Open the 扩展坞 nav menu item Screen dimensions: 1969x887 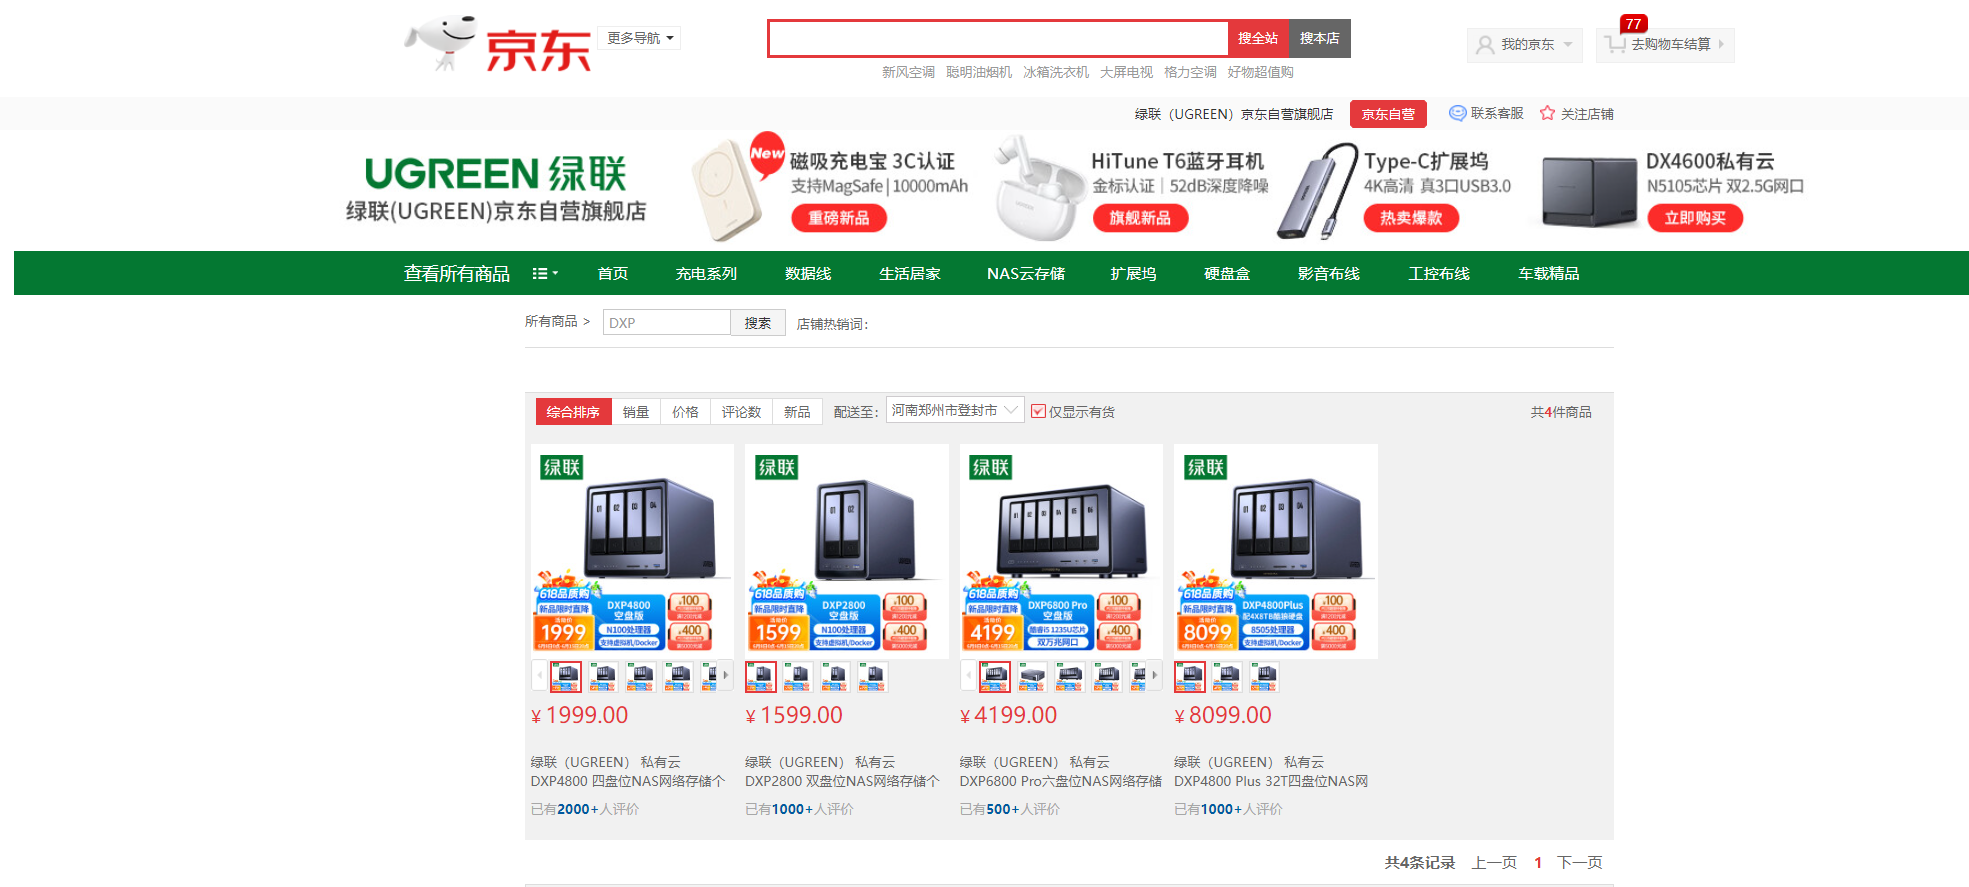click(x=1133, y=274)
